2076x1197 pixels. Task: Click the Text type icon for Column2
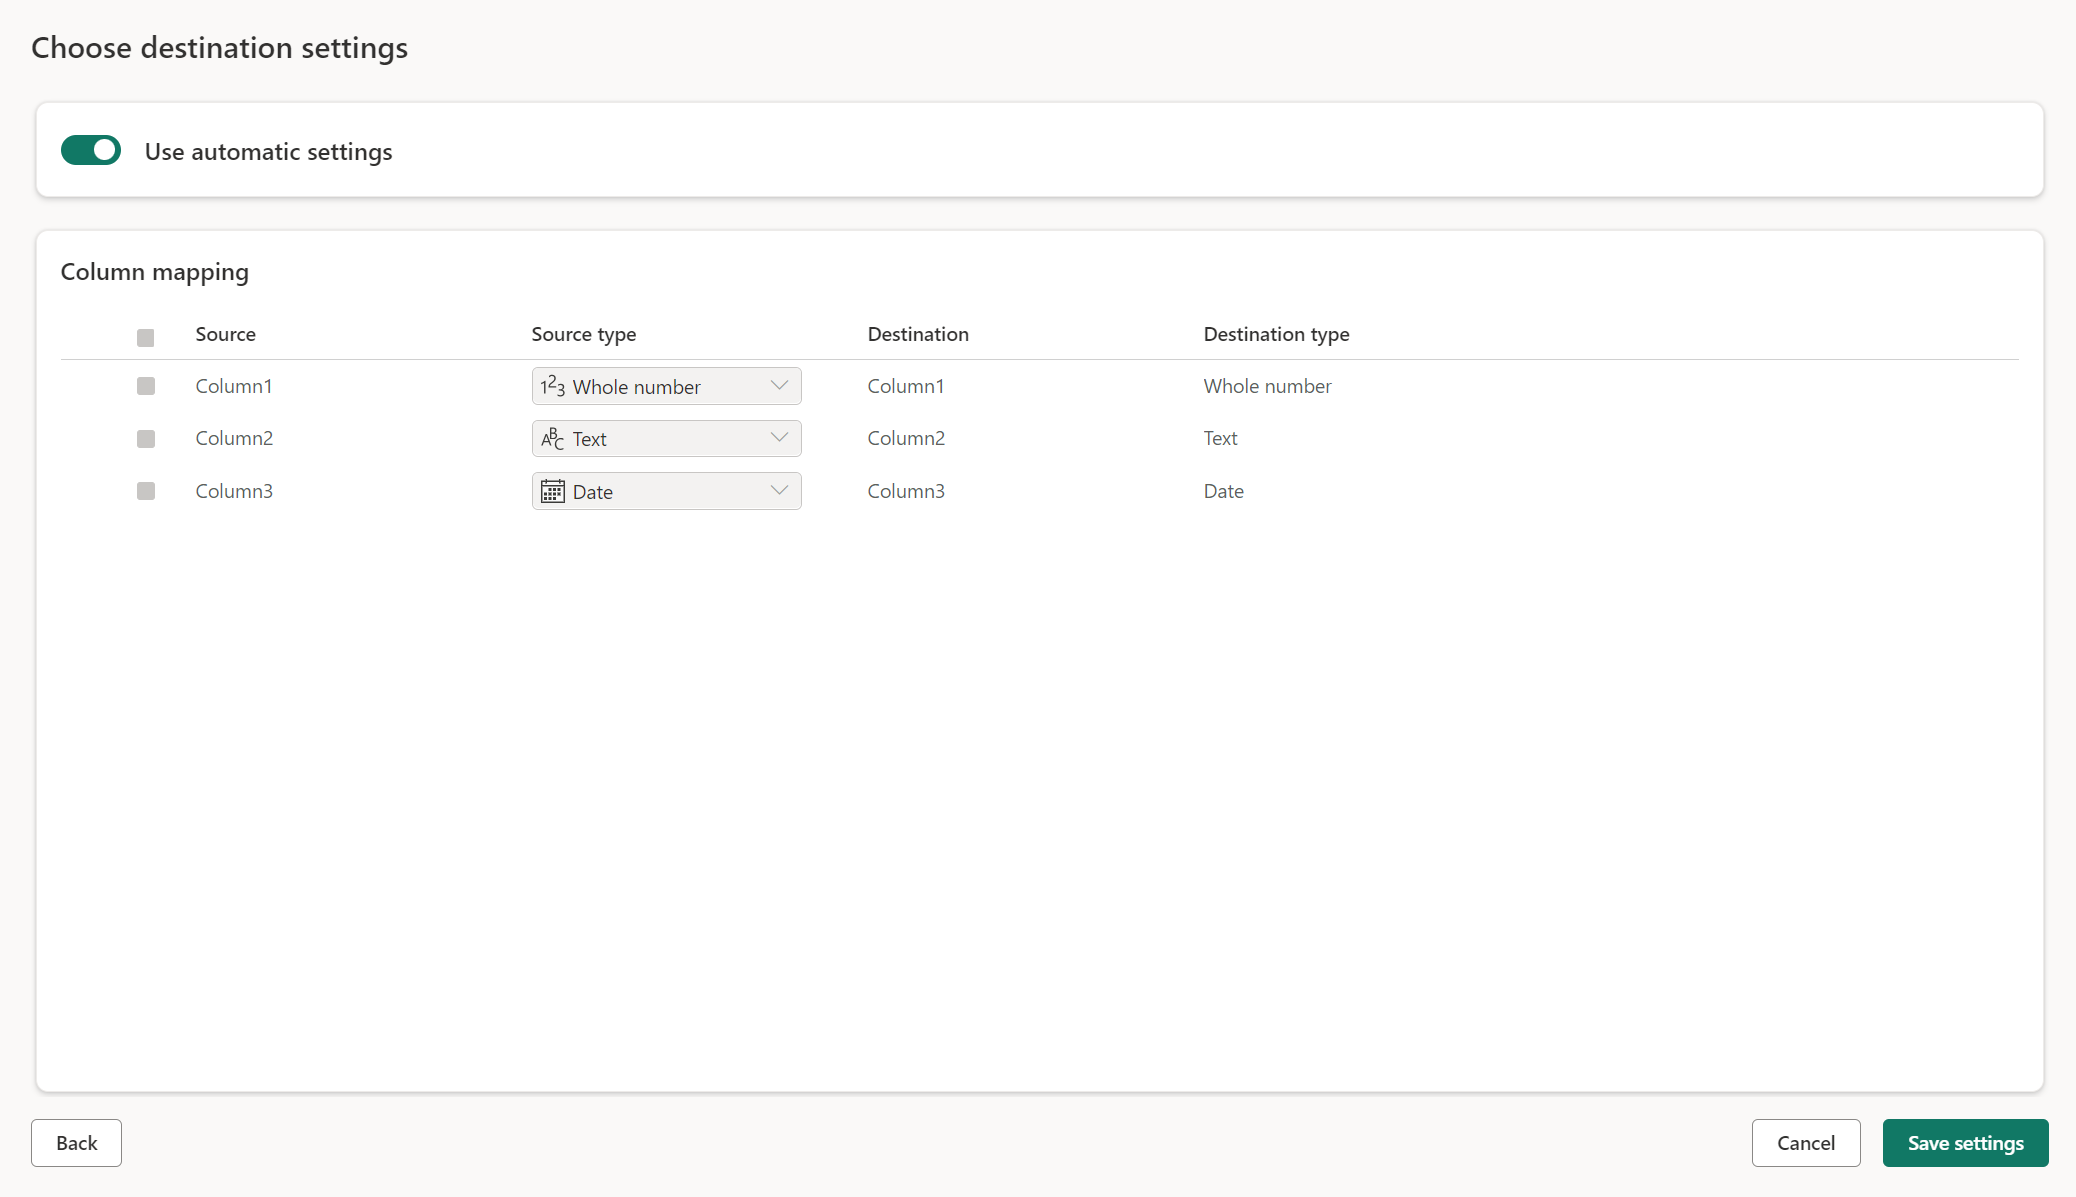(x=552, y=439)
